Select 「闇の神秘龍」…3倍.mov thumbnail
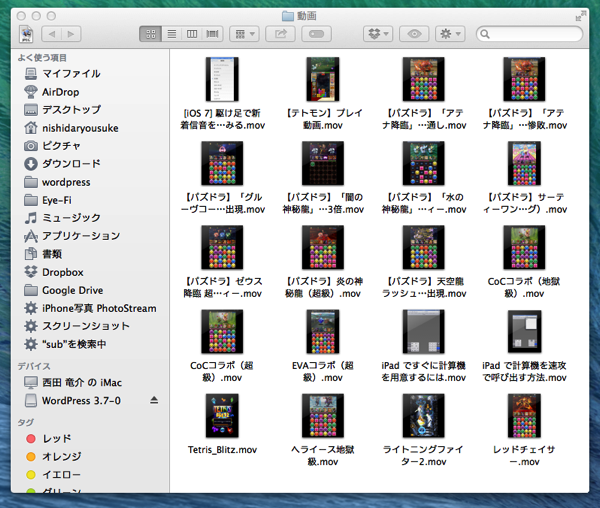The width and height of the screenshot is (600, 508). 323,163
